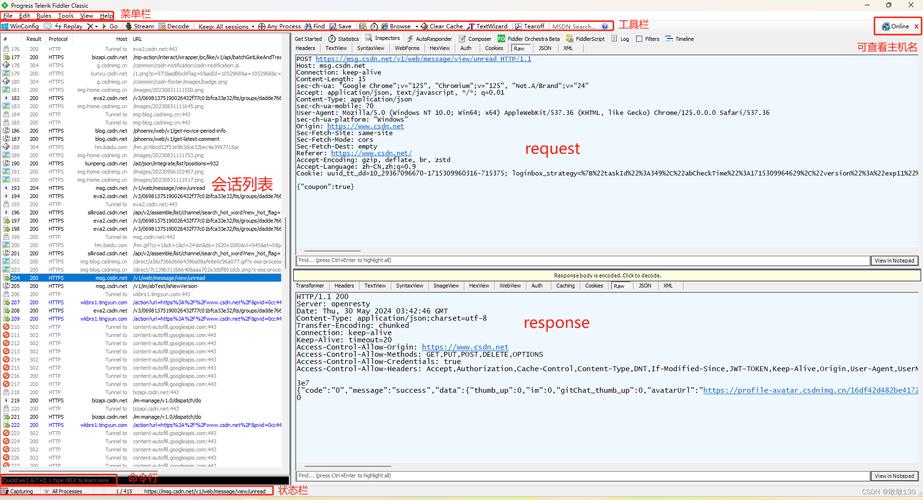The height and width of the screenshot is (500, 923).
Task: Click the Filters tab checkbox
Action: (639, 39)
